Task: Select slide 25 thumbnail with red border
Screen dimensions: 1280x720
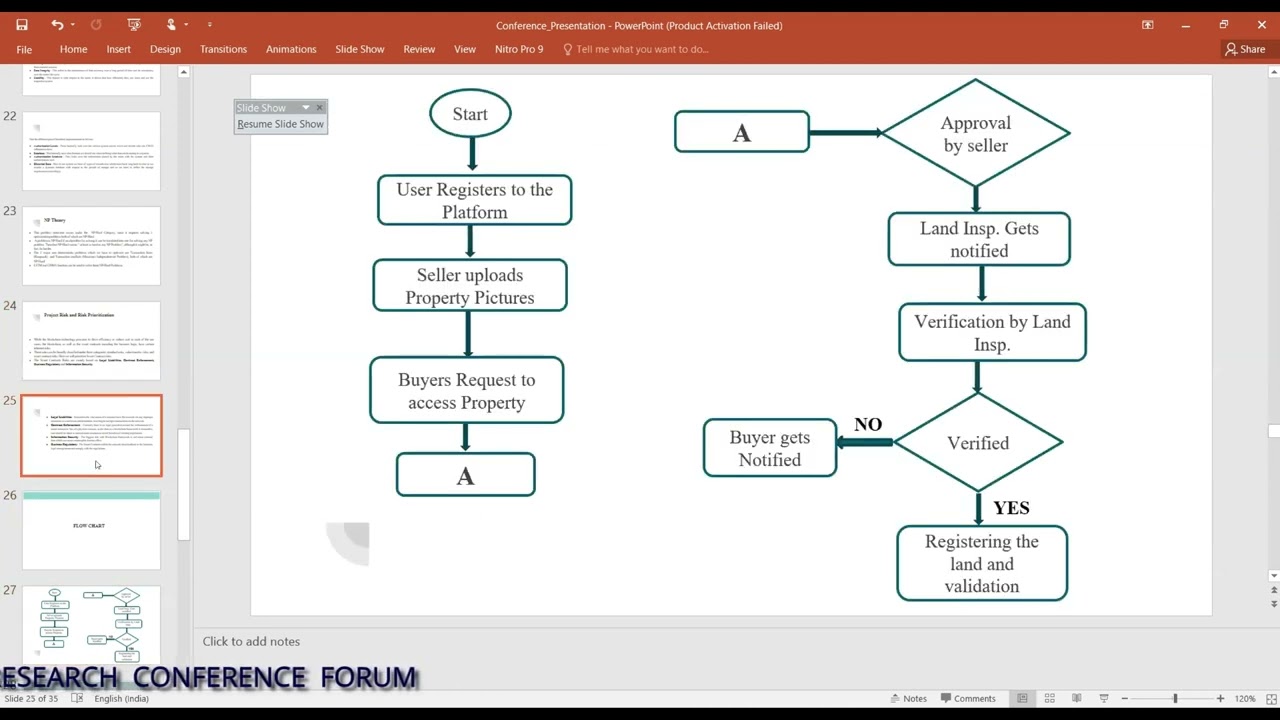Action: pyautogui.click(x=91, y=436)
